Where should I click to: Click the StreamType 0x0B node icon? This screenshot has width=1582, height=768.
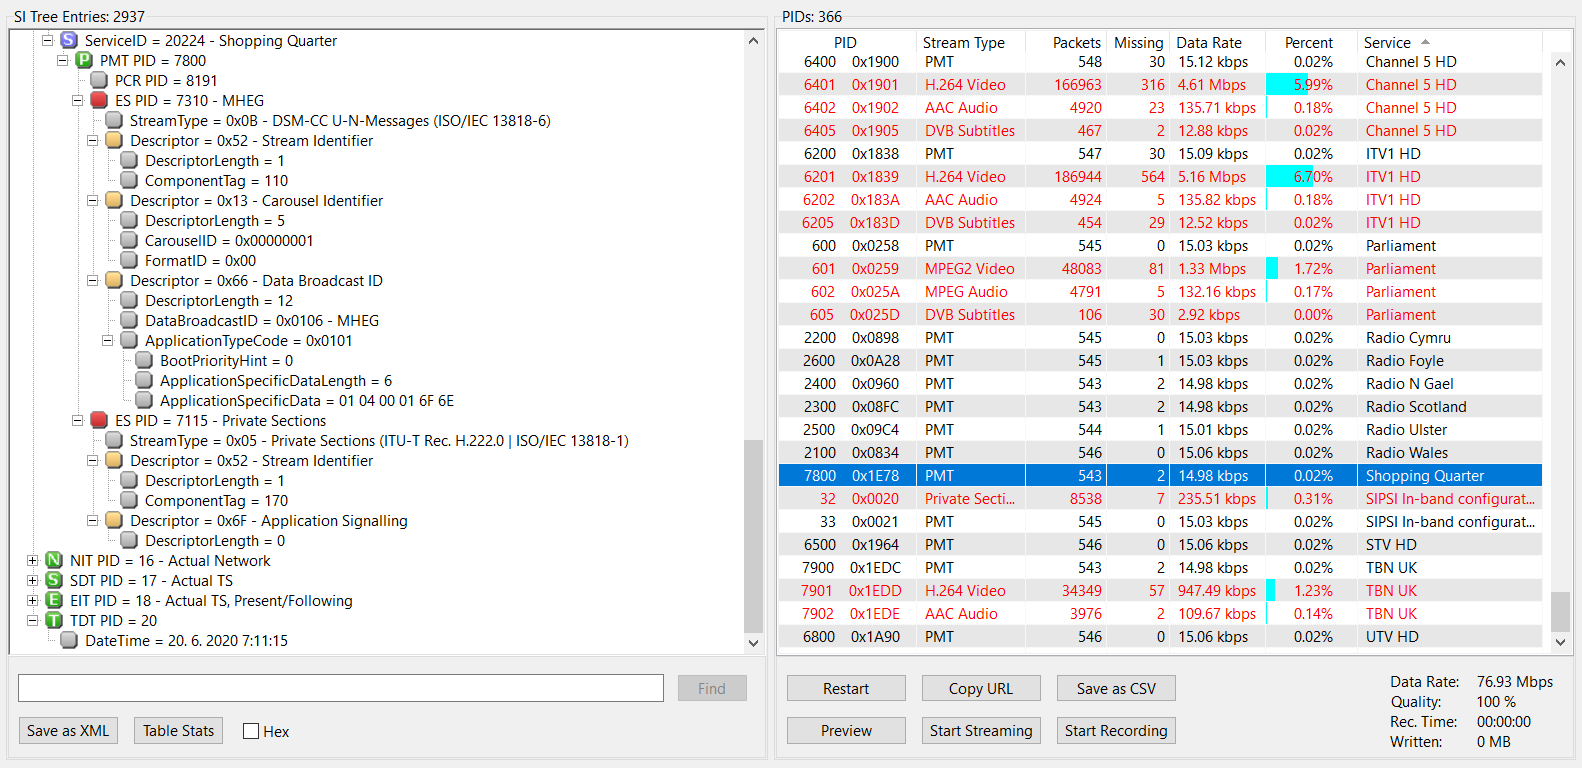click(x=114, y=120)
